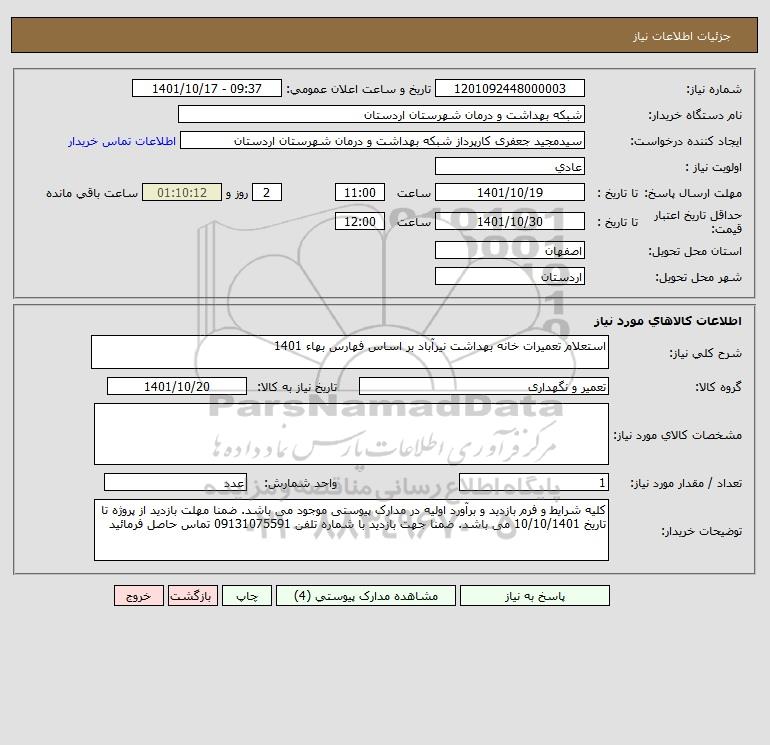Click the unit field عدد
The height and width of the screenshot is (745, 770).
point(175,482)
